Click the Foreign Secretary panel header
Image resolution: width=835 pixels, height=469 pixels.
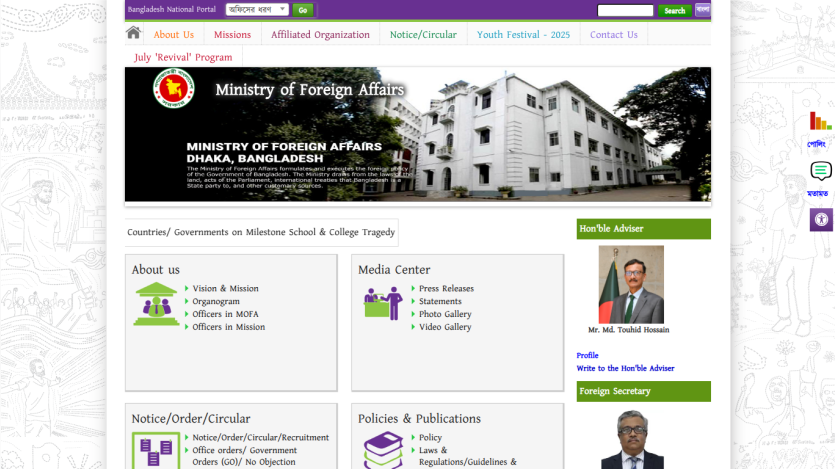click(643, 391)
